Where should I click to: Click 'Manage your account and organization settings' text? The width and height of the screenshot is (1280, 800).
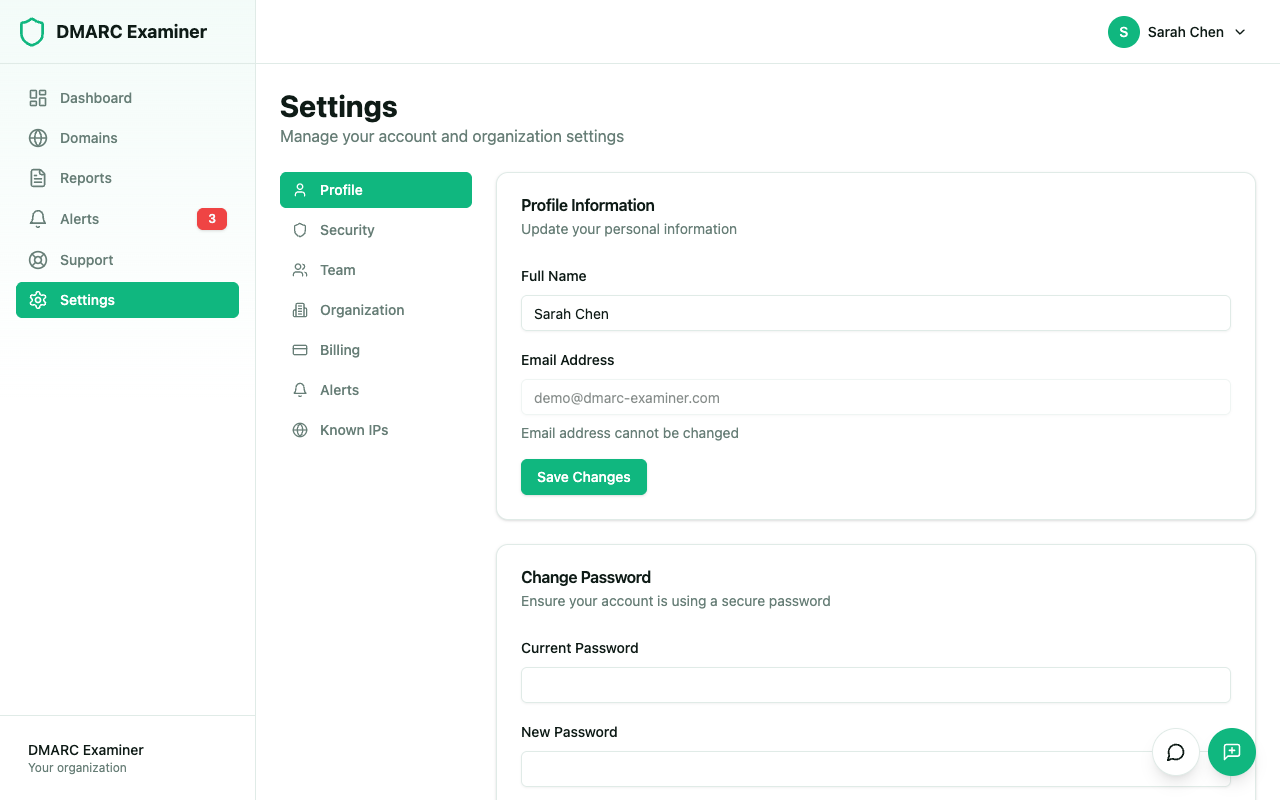click(x=452, y=136)
